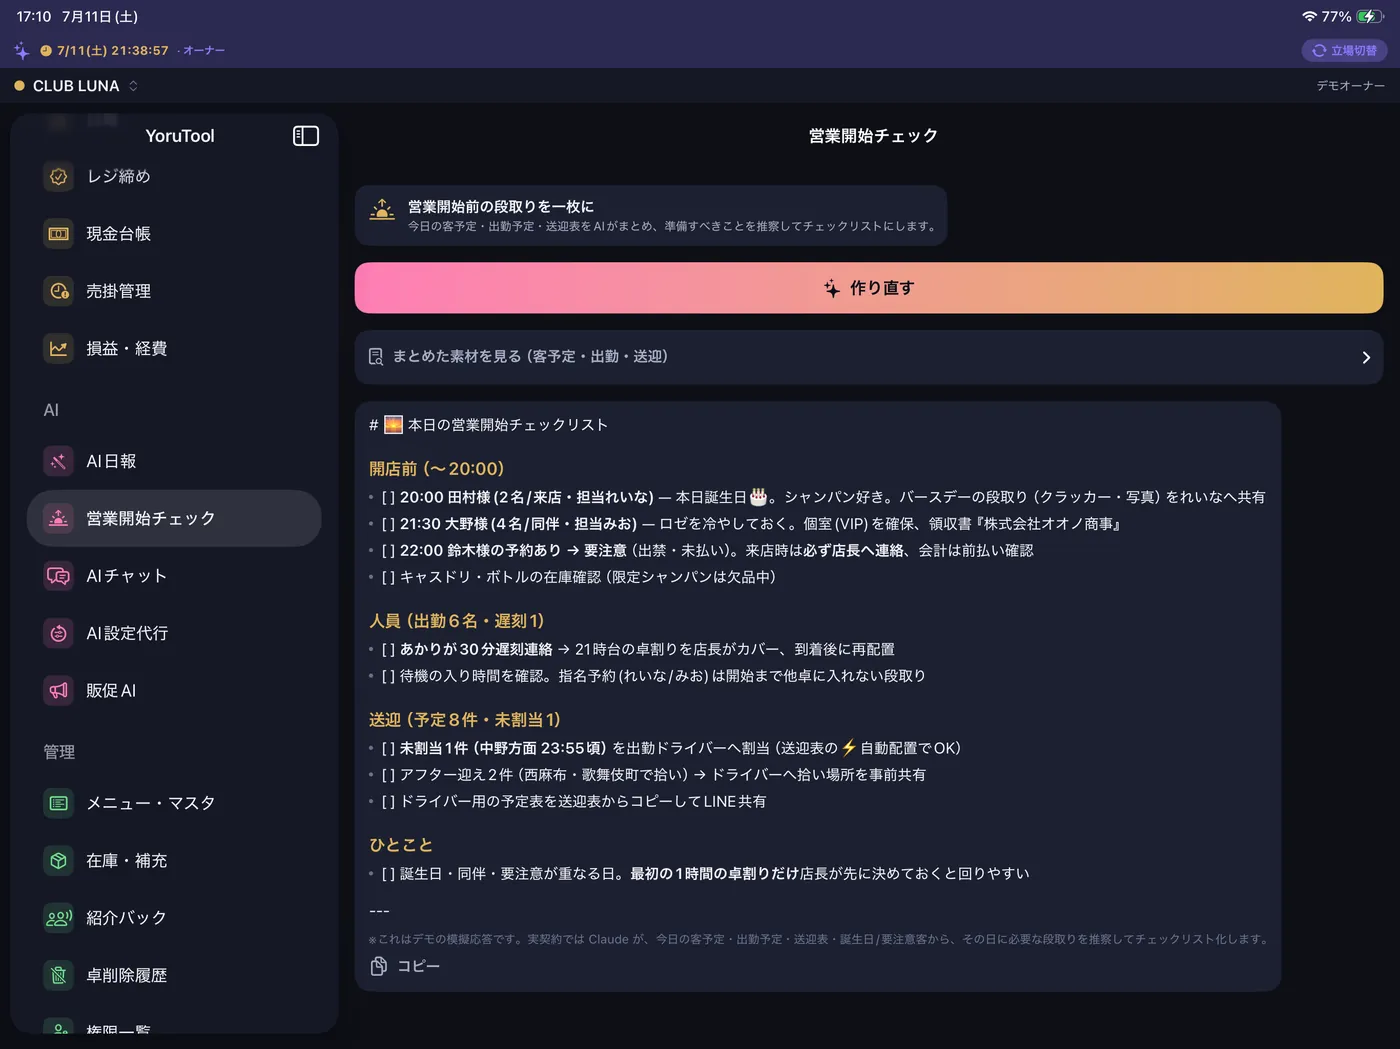Open メニュー・マスタ from the sidebar

pyautogui.click(x=174, y=803)
